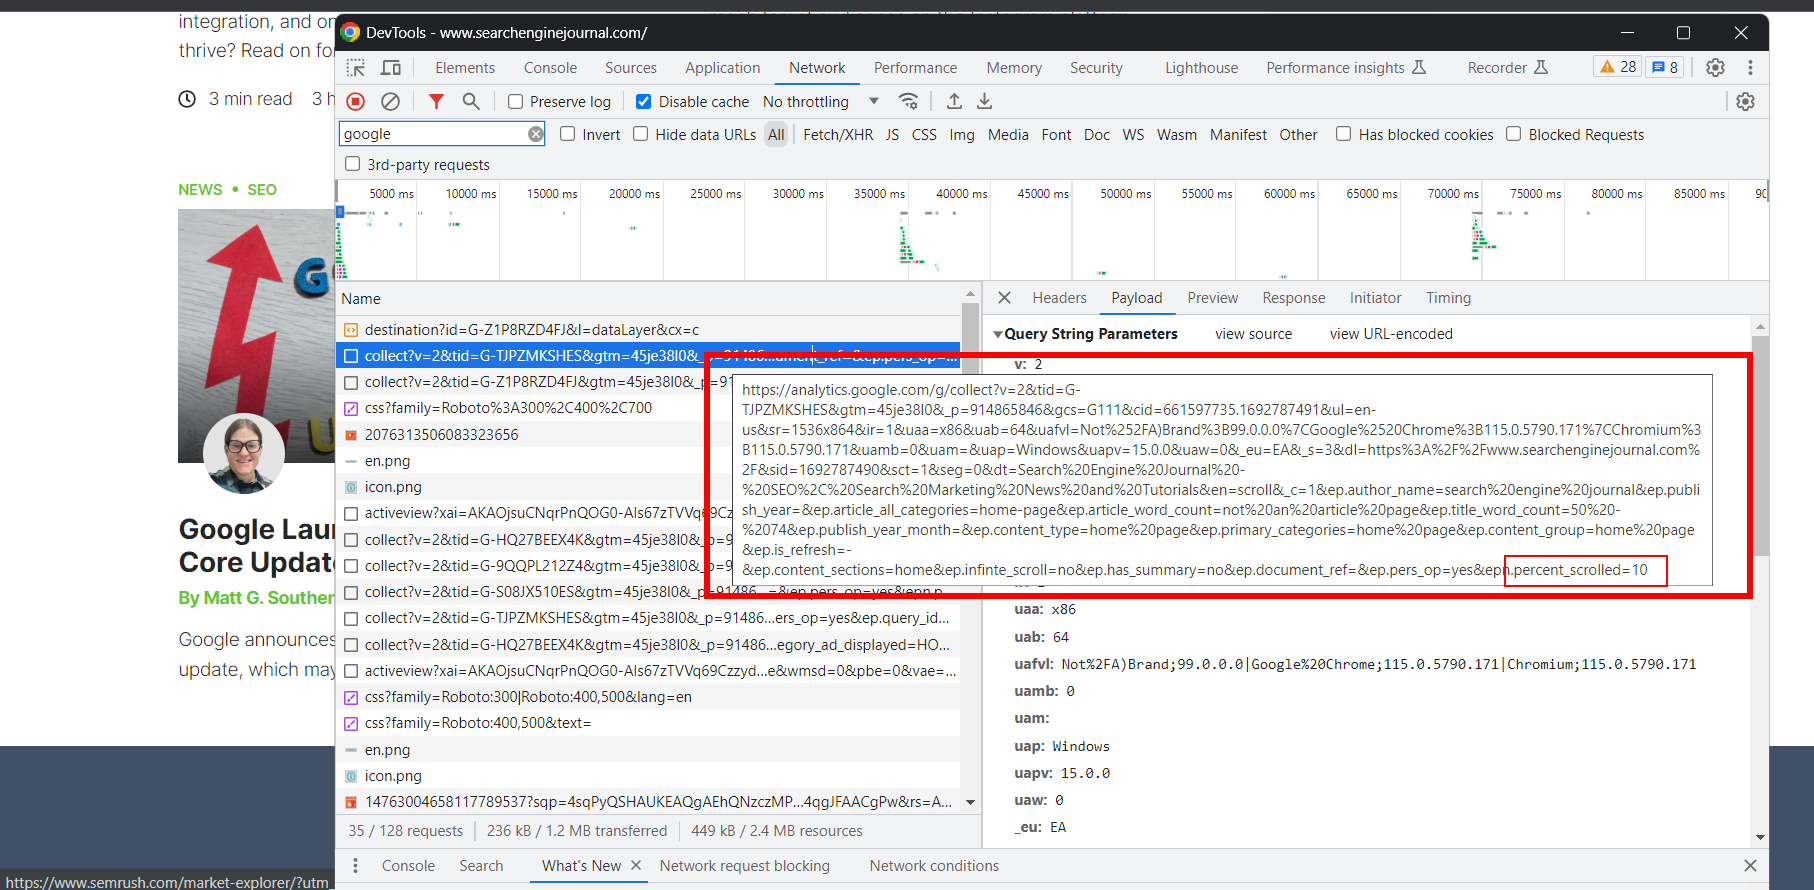Filter by Img type
The height and width of the screenshot is (890, 1814).
(x=962, y=134)
